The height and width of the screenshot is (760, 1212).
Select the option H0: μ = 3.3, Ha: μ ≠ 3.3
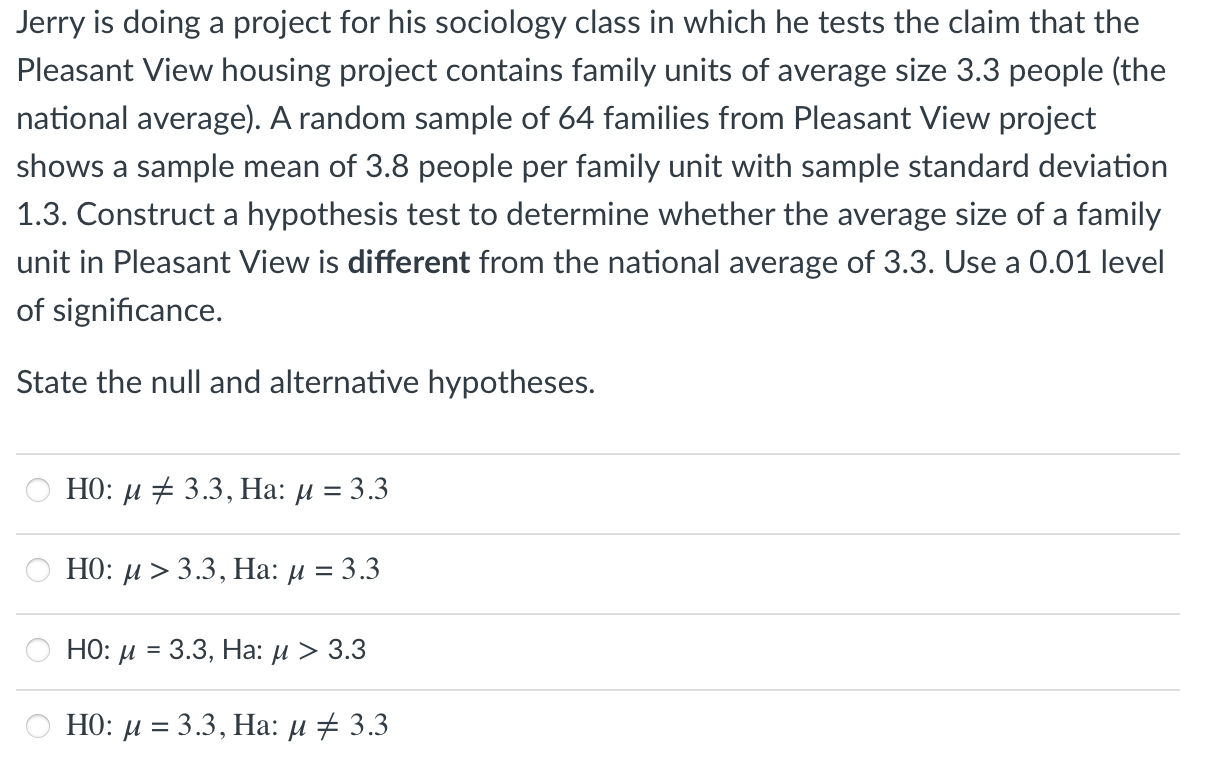(226, 726)
